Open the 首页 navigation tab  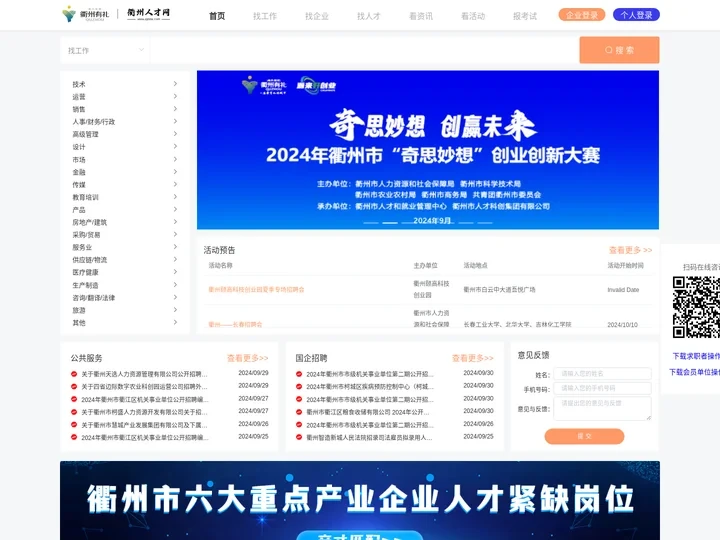pyautogui.click(x=217, y=16)
